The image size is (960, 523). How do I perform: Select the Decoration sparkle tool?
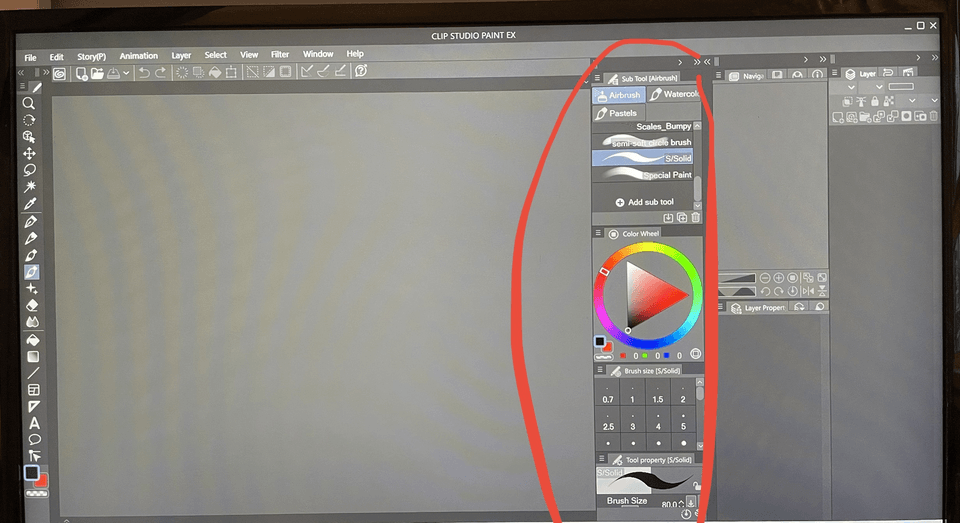click(32, 288)
